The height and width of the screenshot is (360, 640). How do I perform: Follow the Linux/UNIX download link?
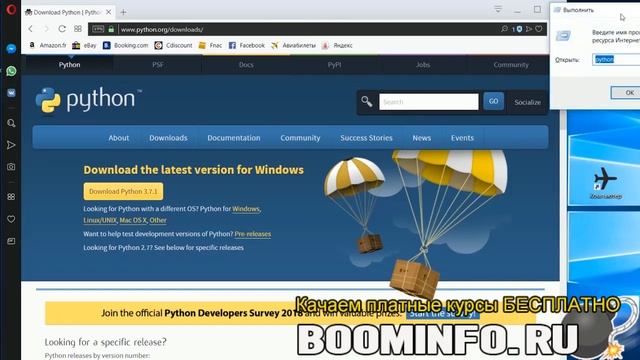tap(100, 220)
